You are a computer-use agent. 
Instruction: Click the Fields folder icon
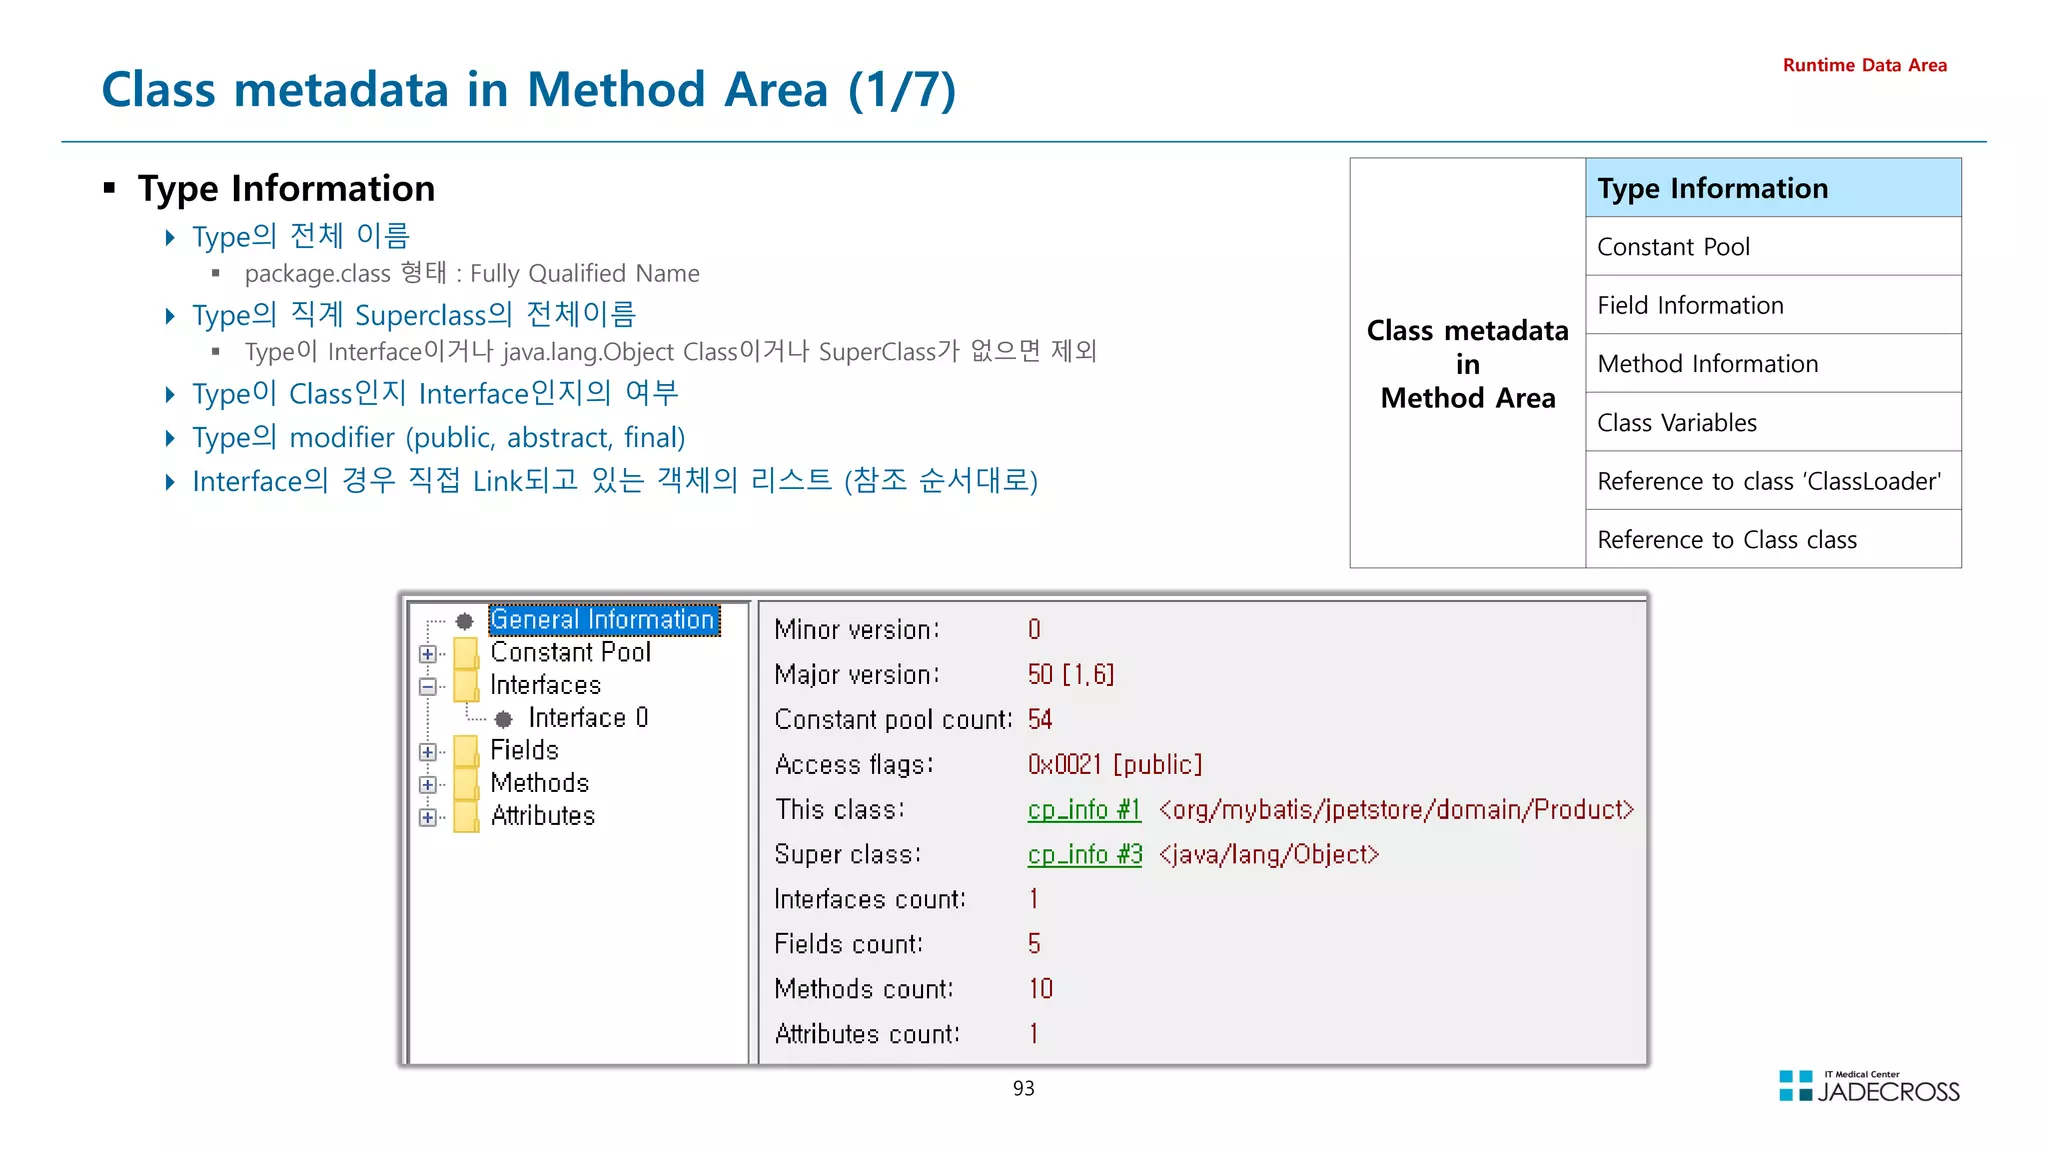(x=466, y=751)
